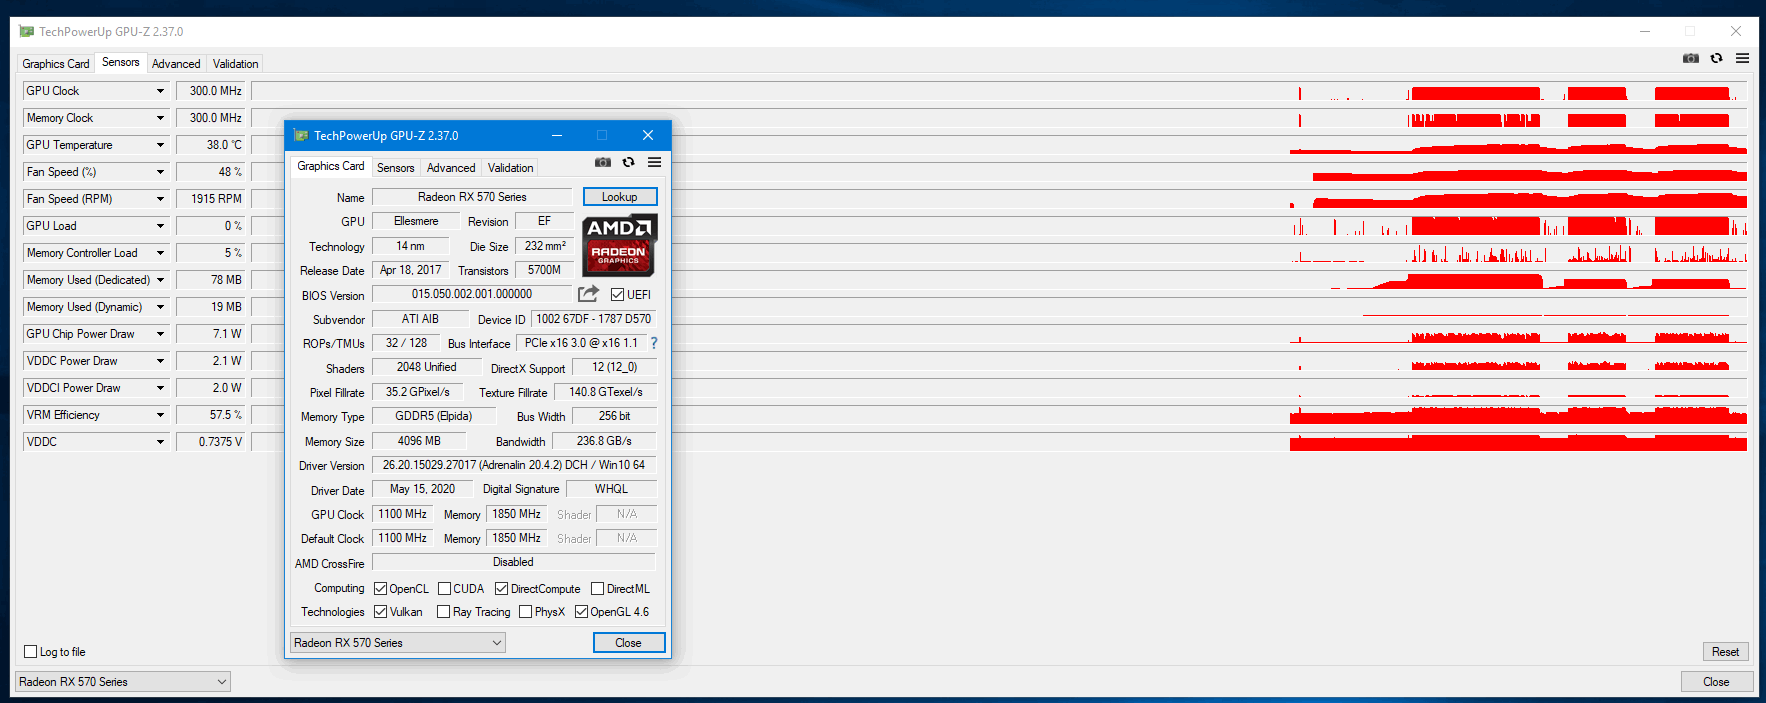Open GPU Chip Power Draw dropdown arrow
The width and height of the screenshot is (1766, 703).
click(x=160, y=334)
